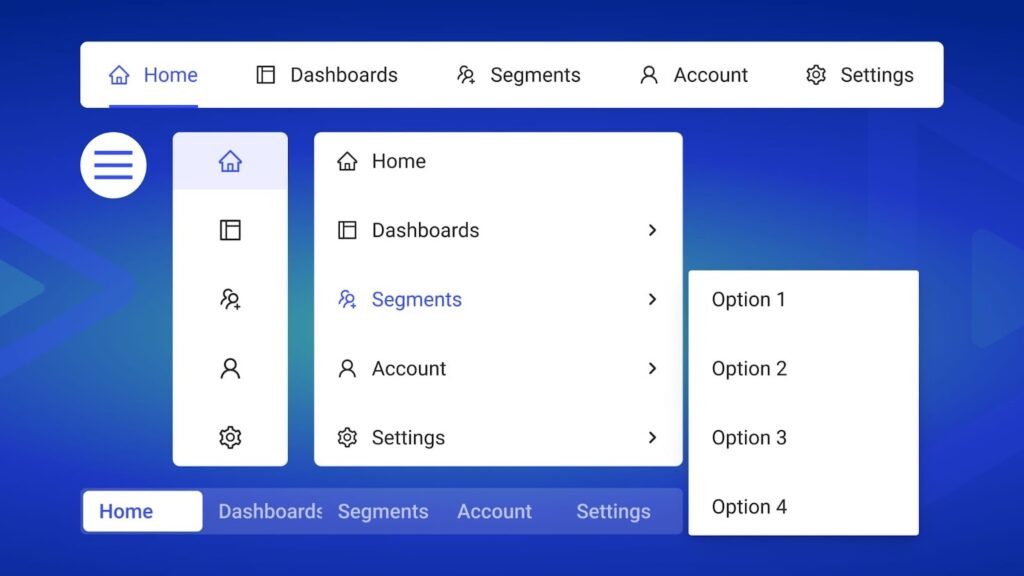1024x576 pixels.
Task: Expand the Dashboards submenu chevron
Action: (652, 230)
